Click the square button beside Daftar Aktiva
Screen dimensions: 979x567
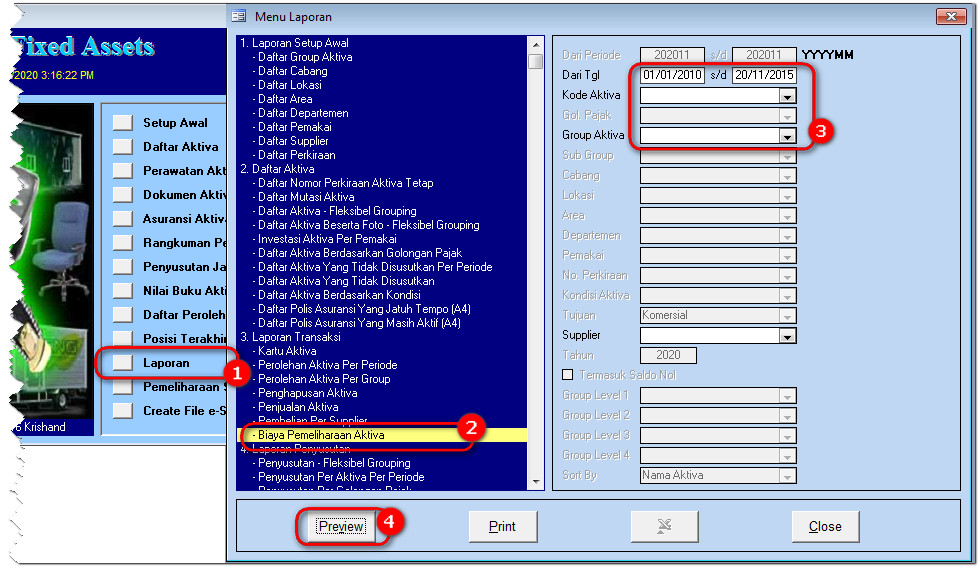point(122,147)
